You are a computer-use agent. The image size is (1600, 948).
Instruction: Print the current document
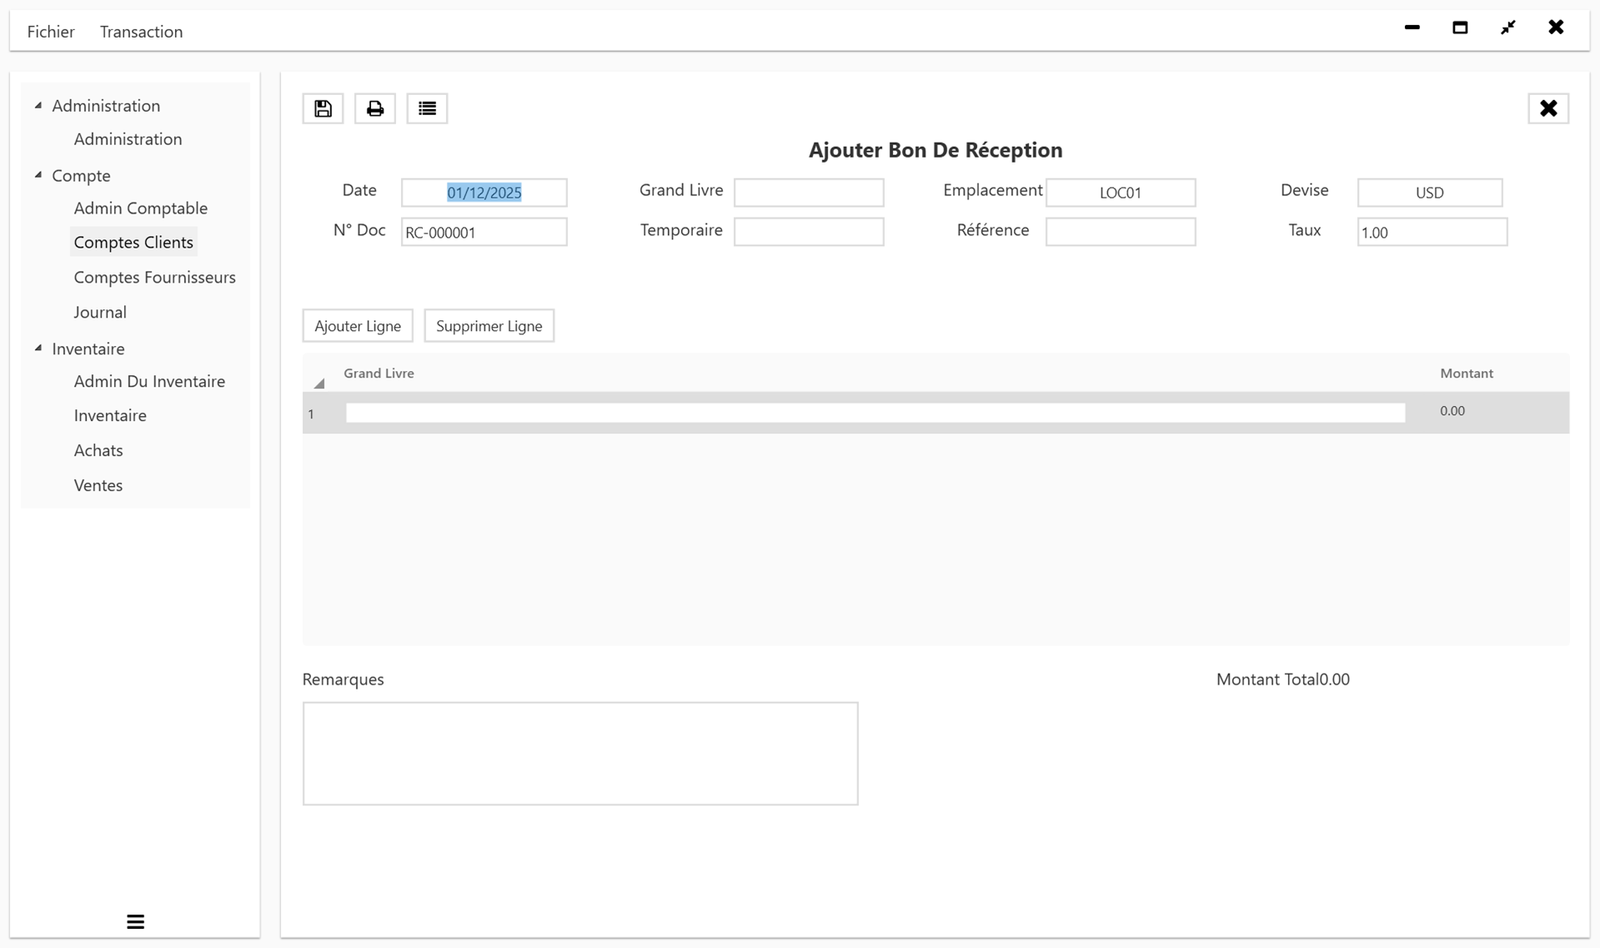(375, 108)
